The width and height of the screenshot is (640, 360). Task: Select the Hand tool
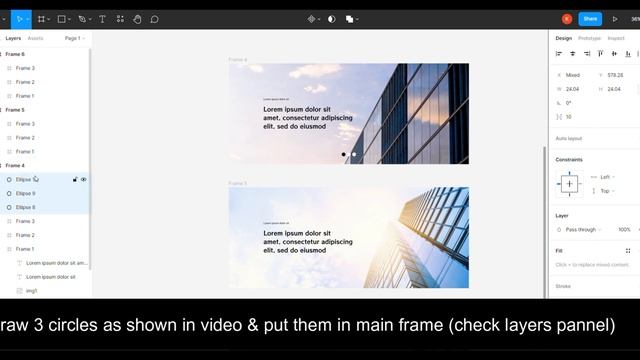[x=138, y=19]
